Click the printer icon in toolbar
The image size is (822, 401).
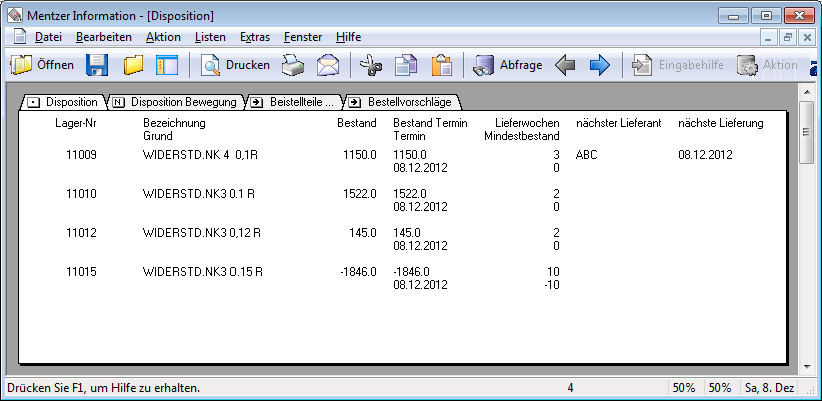click(292, 66)
